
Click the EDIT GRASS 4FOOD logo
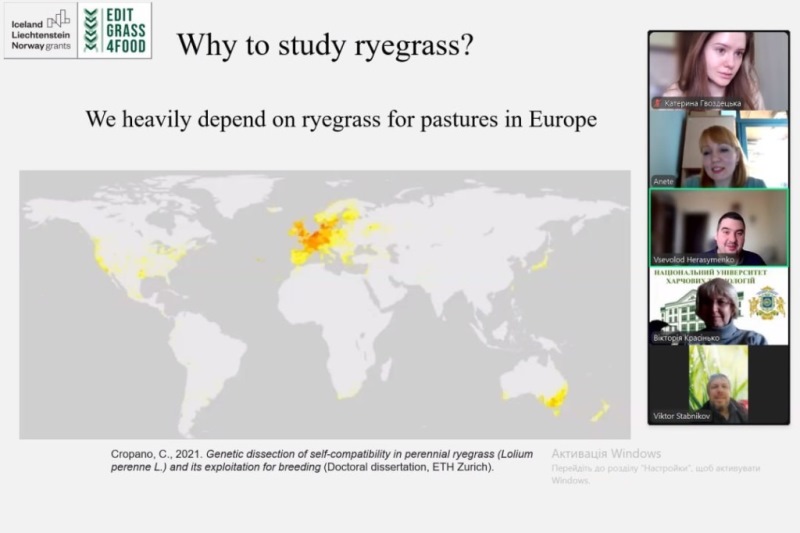point(116,31)
